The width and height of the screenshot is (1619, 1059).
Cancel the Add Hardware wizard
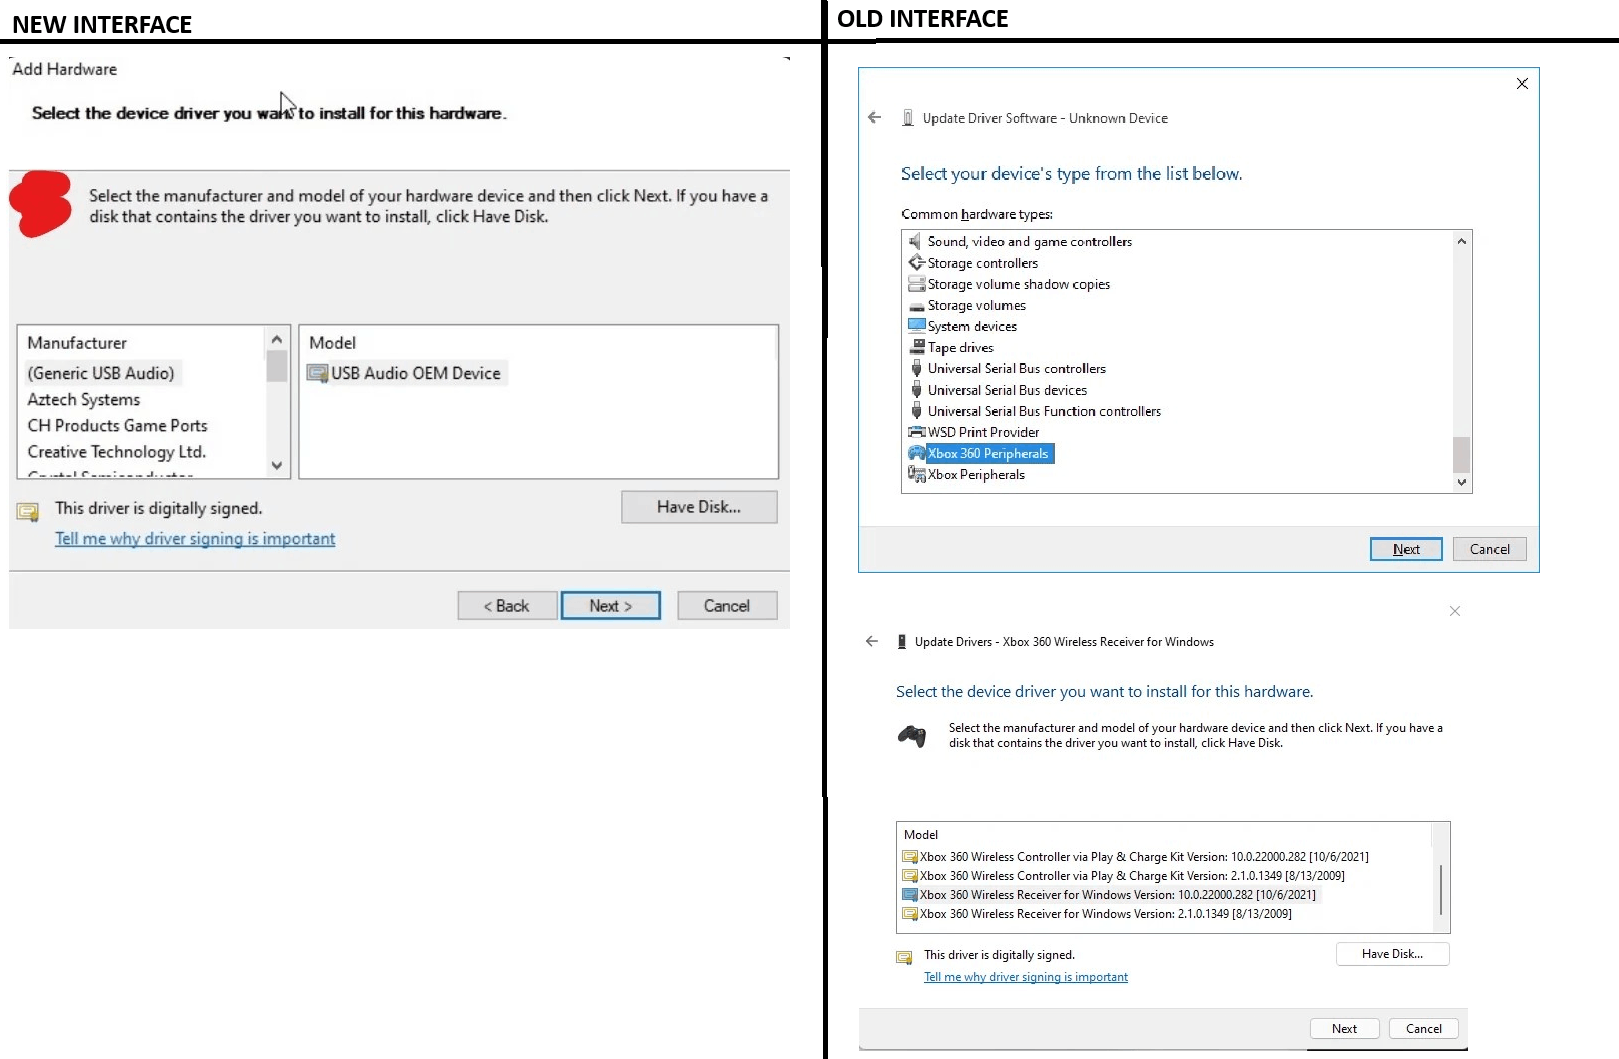coord(727,605)
